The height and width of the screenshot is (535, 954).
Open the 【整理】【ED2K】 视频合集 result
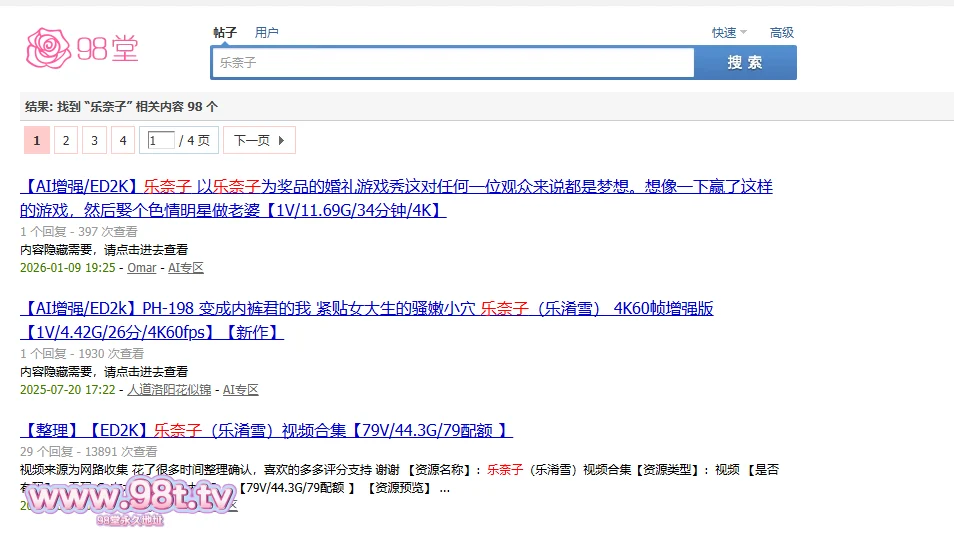(266, 430)
